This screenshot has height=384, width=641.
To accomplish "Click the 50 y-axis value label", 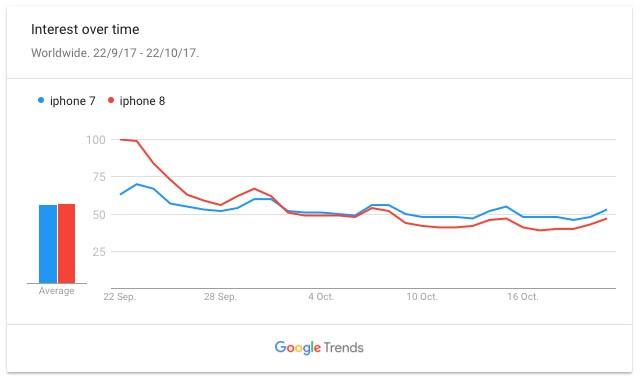I will tap(99, 215).
